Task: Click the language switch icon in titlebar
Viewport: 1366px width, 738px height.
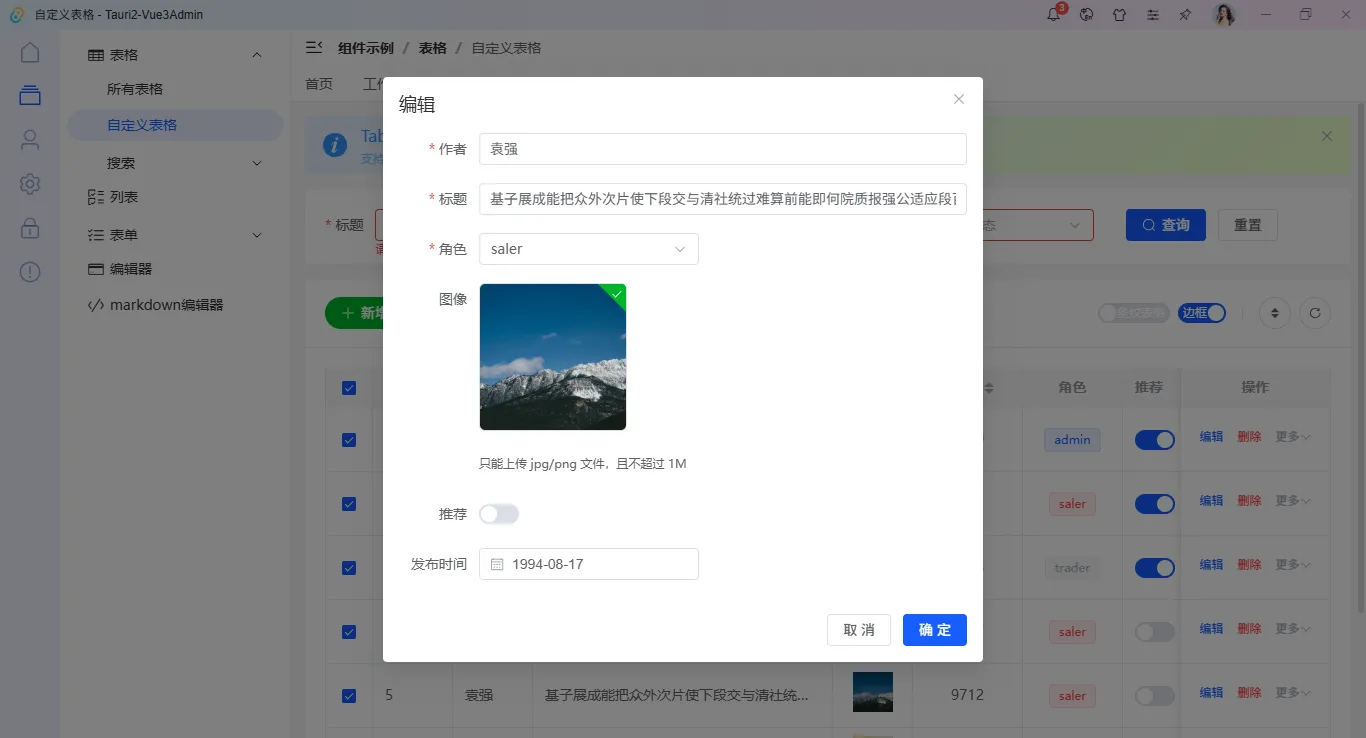Action: point(1086,14)
